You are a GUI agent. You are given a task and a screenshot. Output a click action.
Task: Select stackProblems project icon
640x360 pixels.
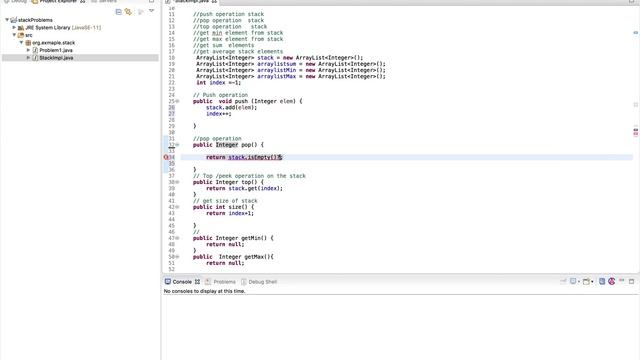13,20
